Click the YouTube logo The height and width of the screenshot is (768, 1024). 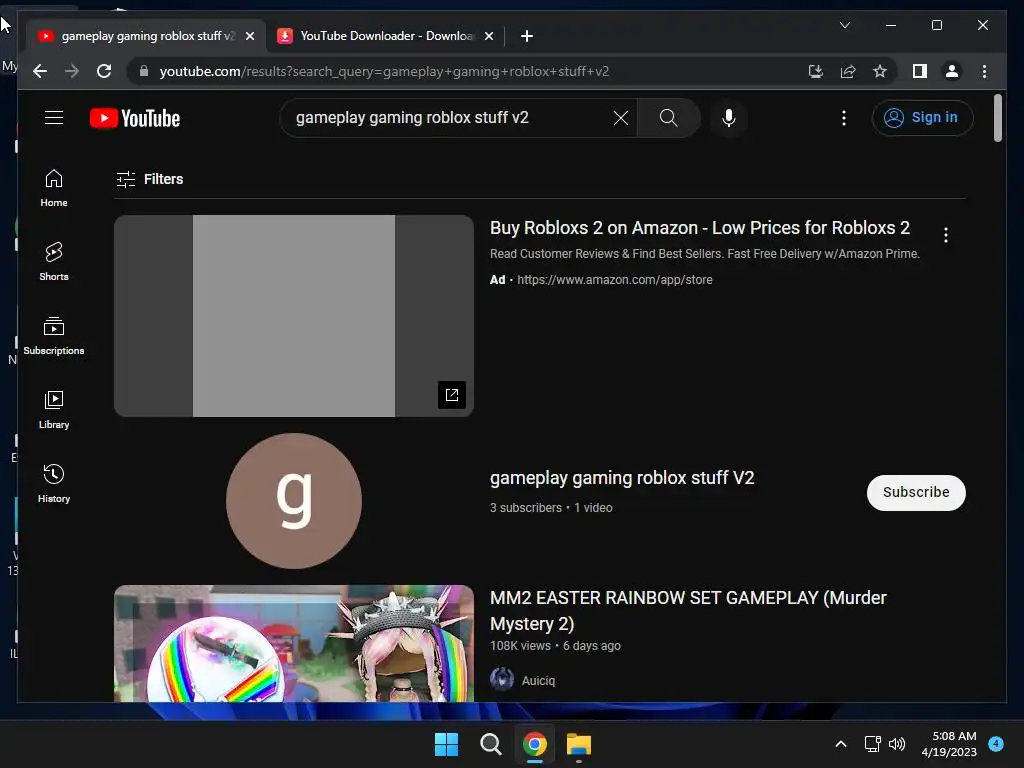pyautogui.click(x=135, y=118)
